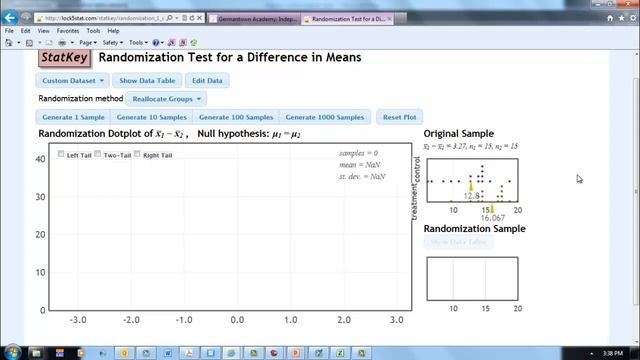
Task: Open the Safety dropdown in command bar
Action: pyautogui.click(x=113, y=42)
